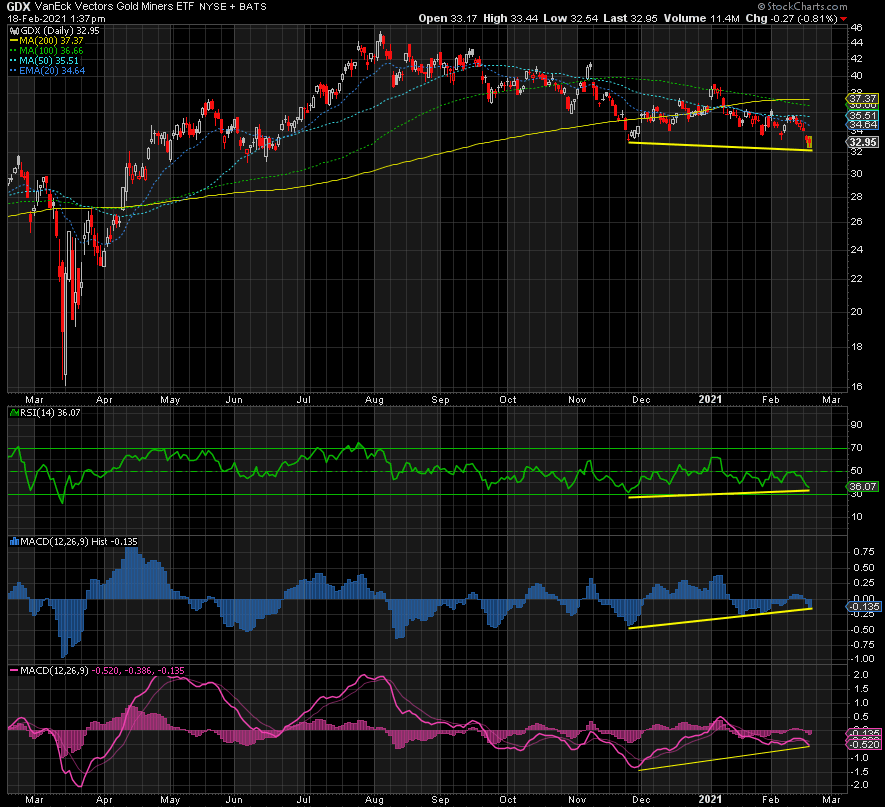The image size is (885, 807).
Task: Click the 37.37 price tag on right axis
Action: 864,99
